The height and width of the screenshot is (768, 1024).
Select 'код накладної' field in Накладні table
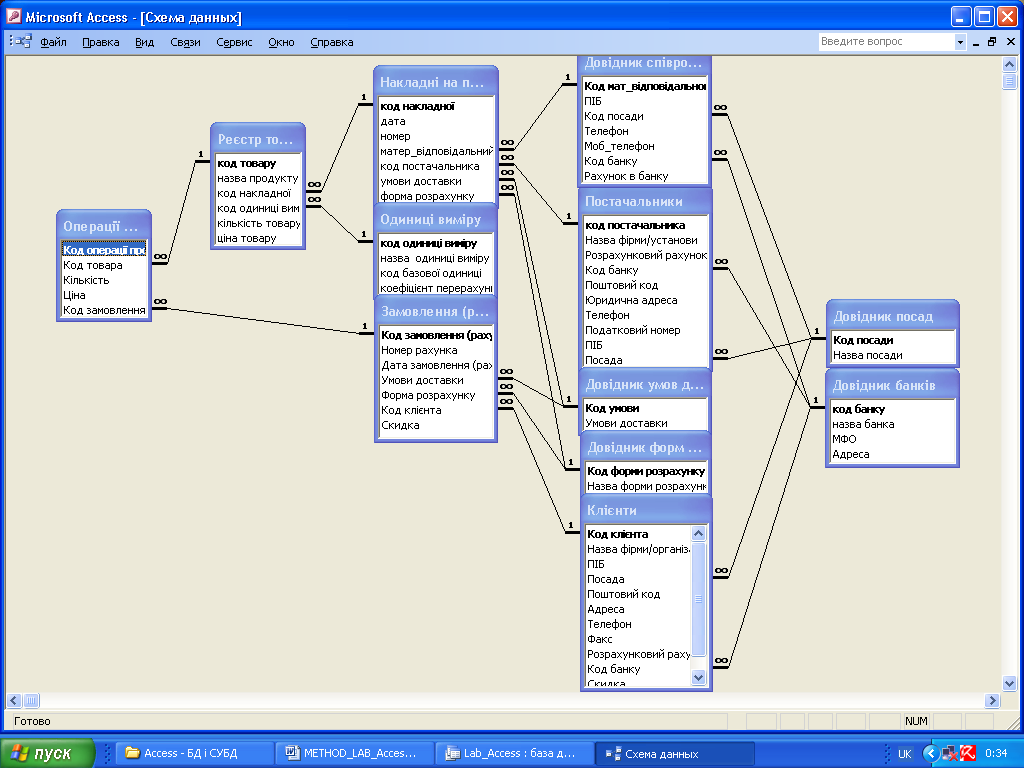click(436, 106)
